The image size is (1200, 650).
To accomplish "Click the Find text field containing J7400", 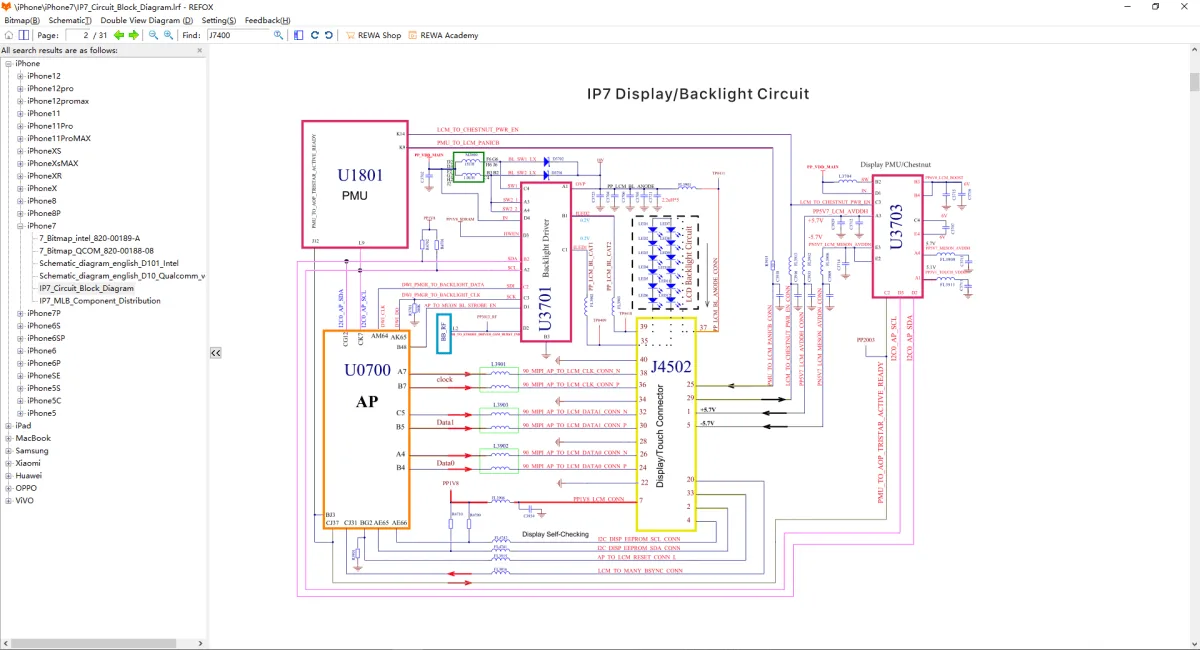I will click(x=240, y=35).
